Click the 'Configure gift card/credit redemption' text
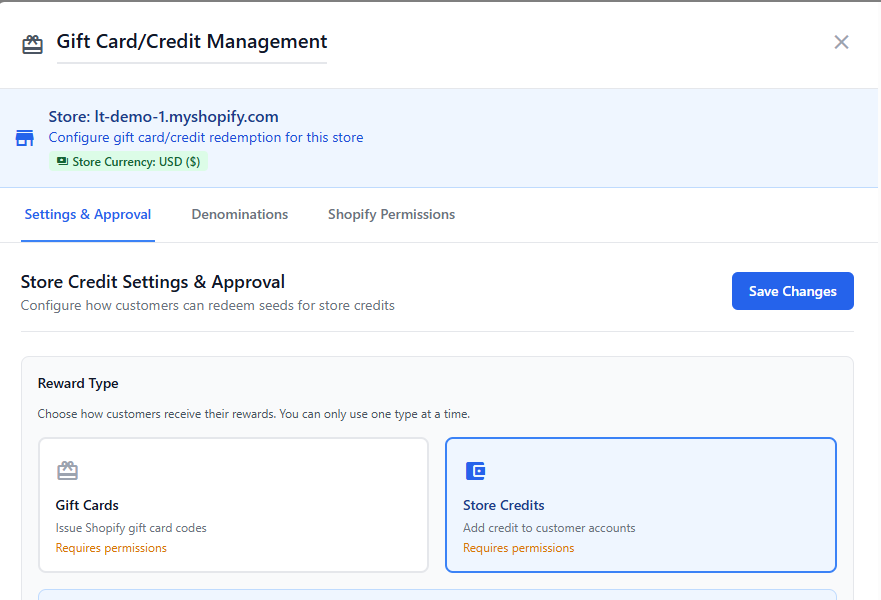 click(x=206, y=138)
